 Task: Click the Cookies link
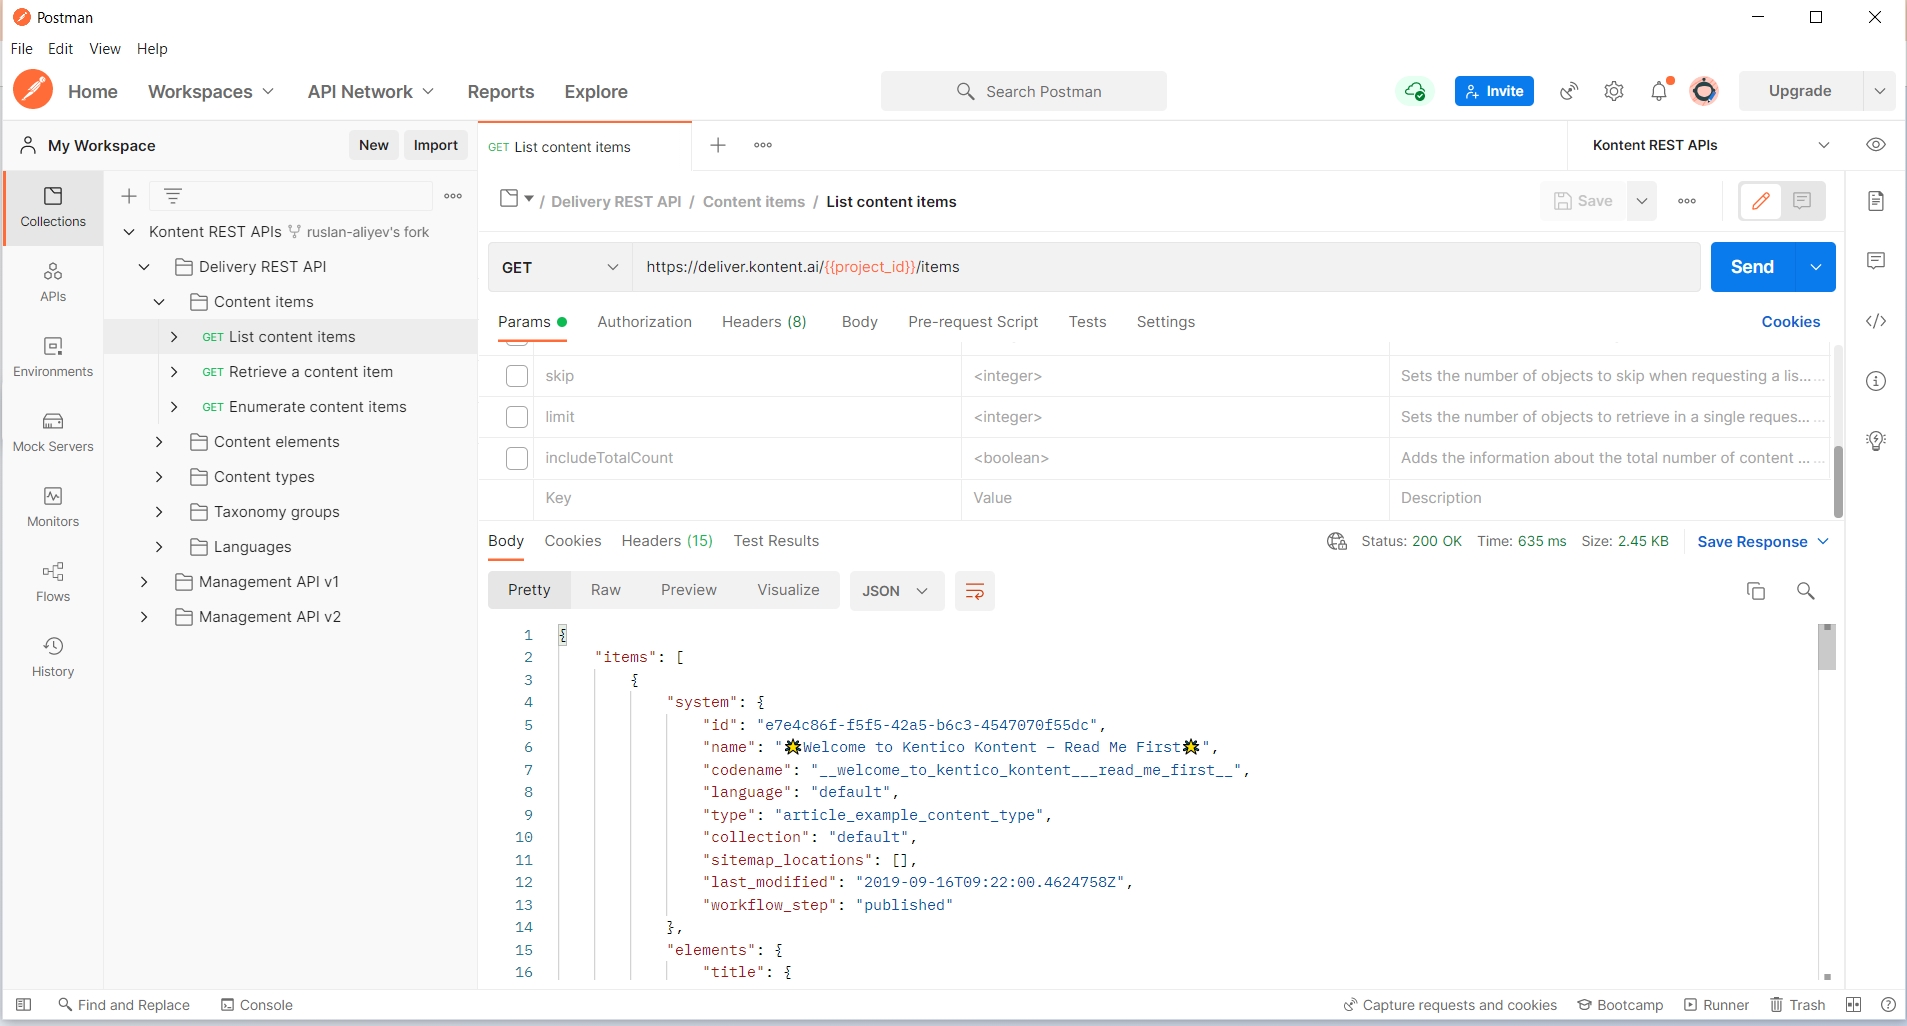pyautogui.click(x=1790, y=322)
